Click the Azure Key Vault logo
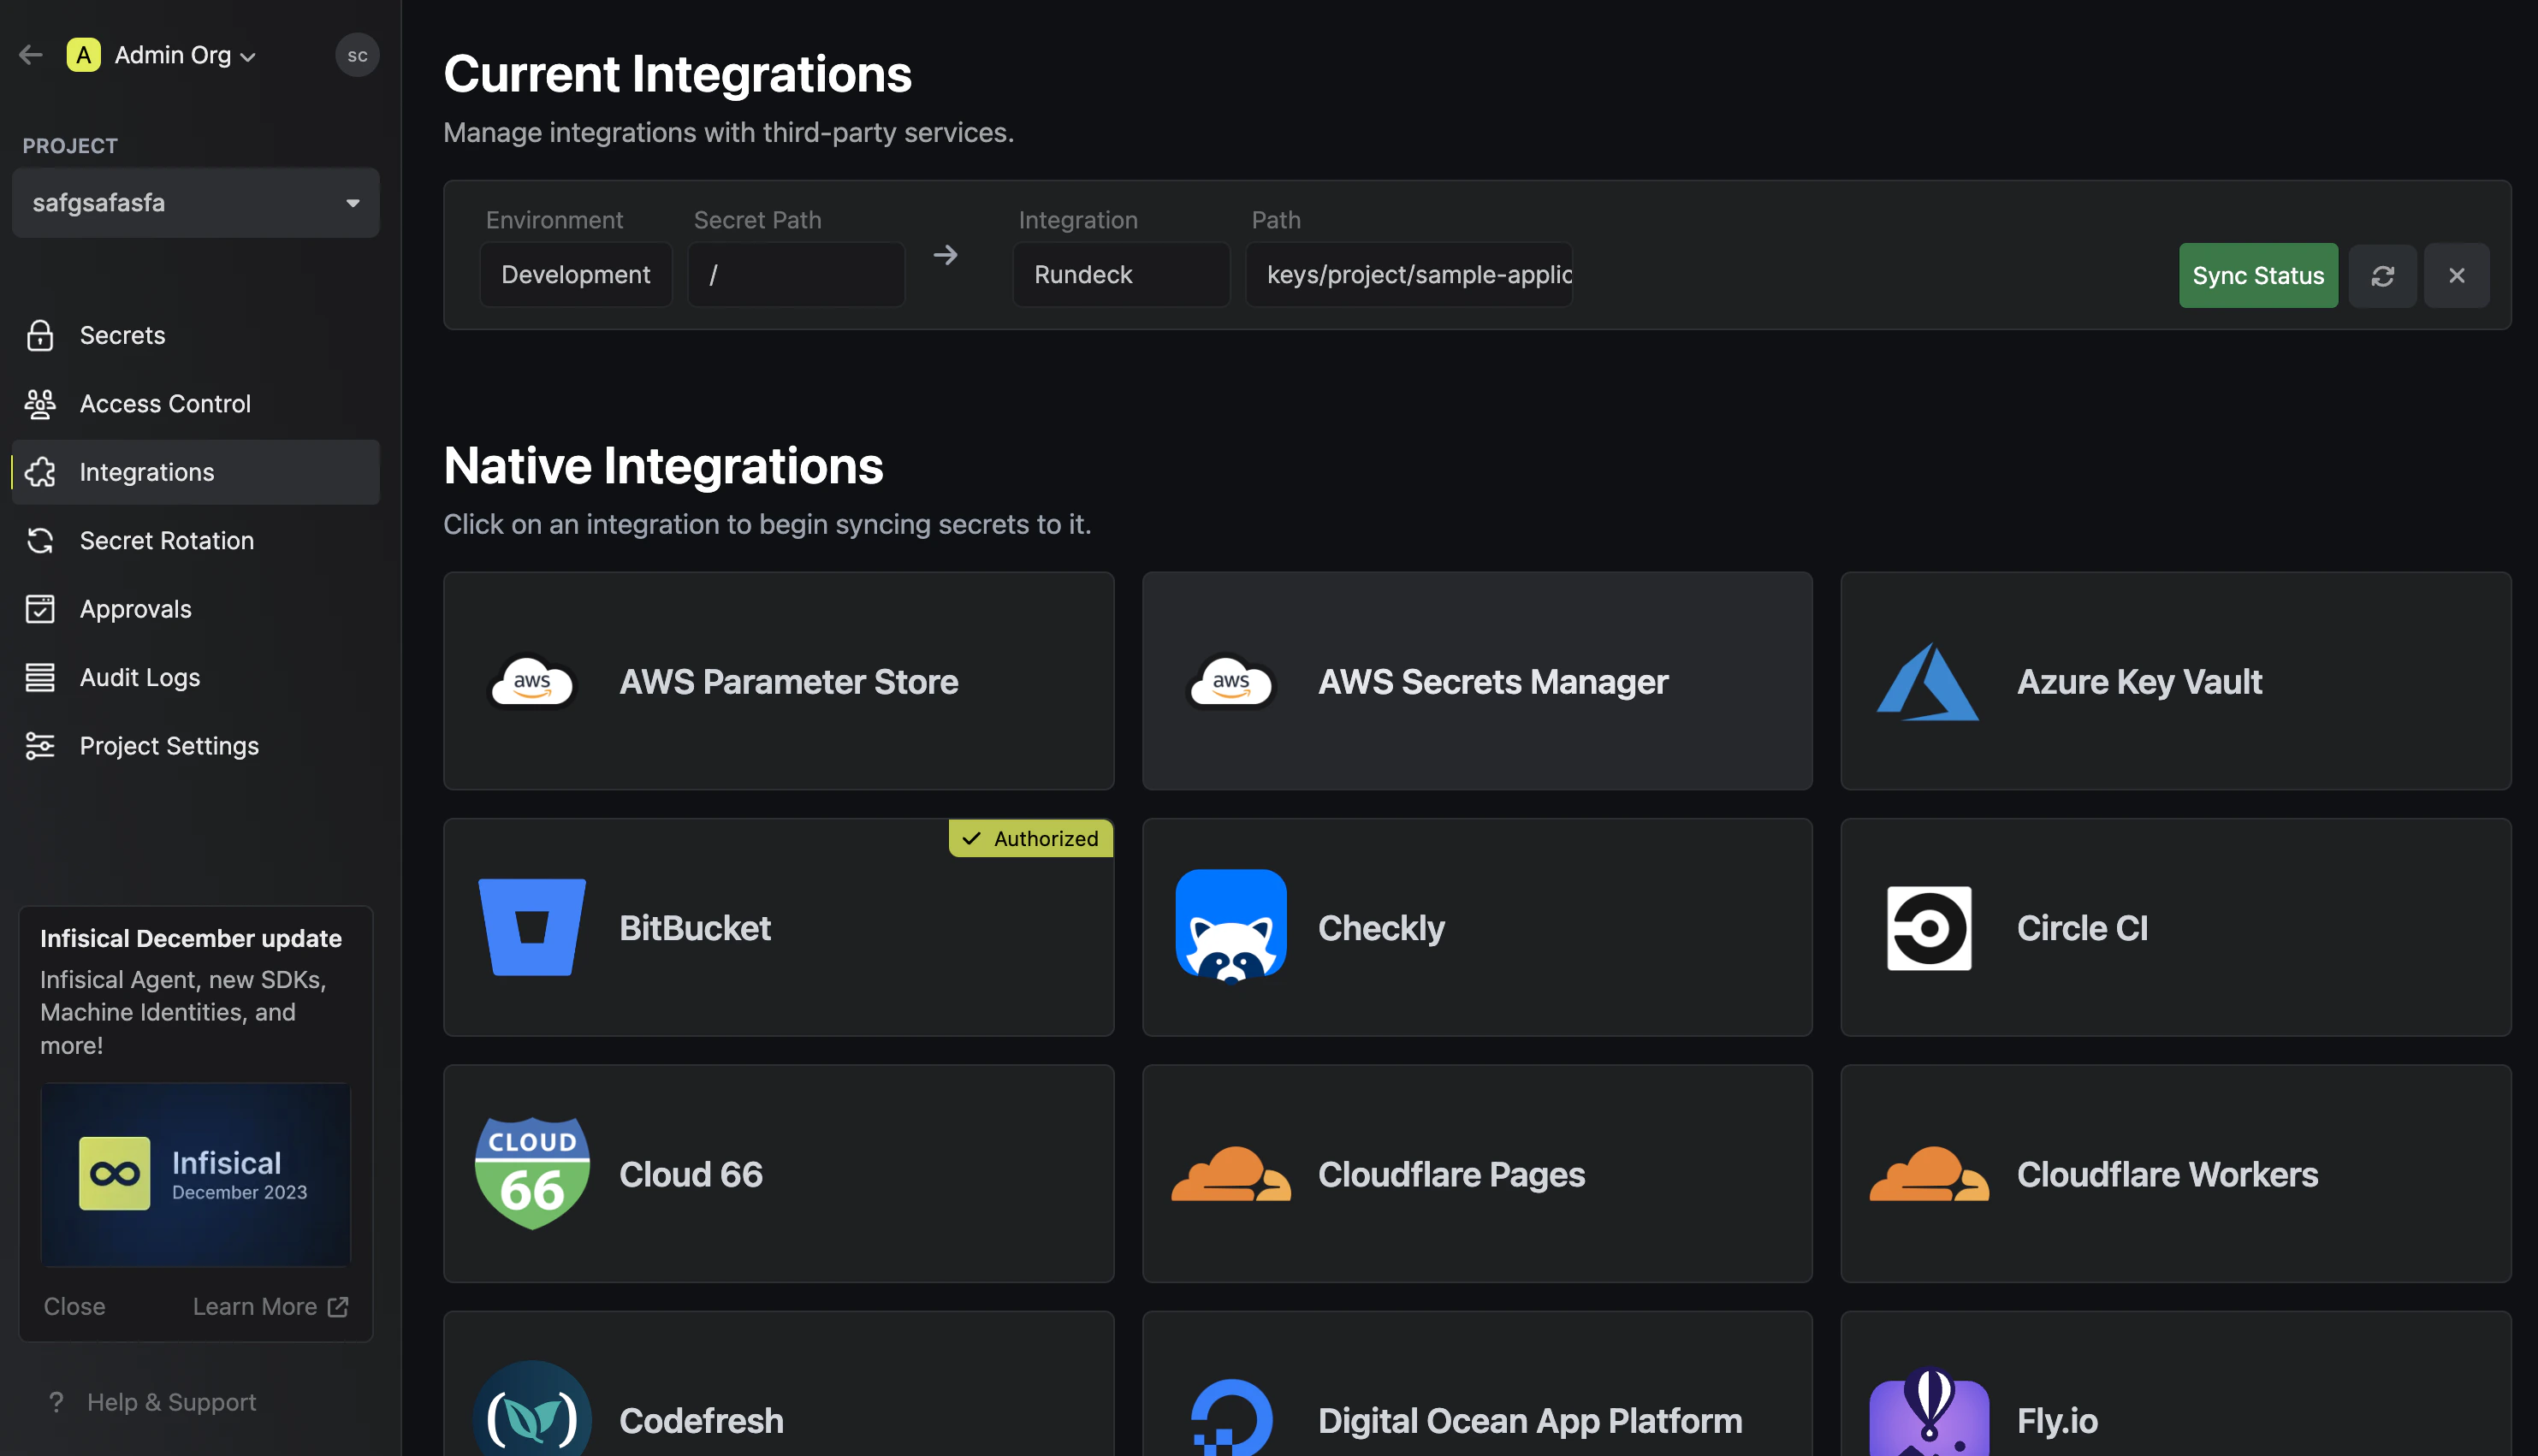Viewport: 2538px width, 1456px height. coord(1928,682)
